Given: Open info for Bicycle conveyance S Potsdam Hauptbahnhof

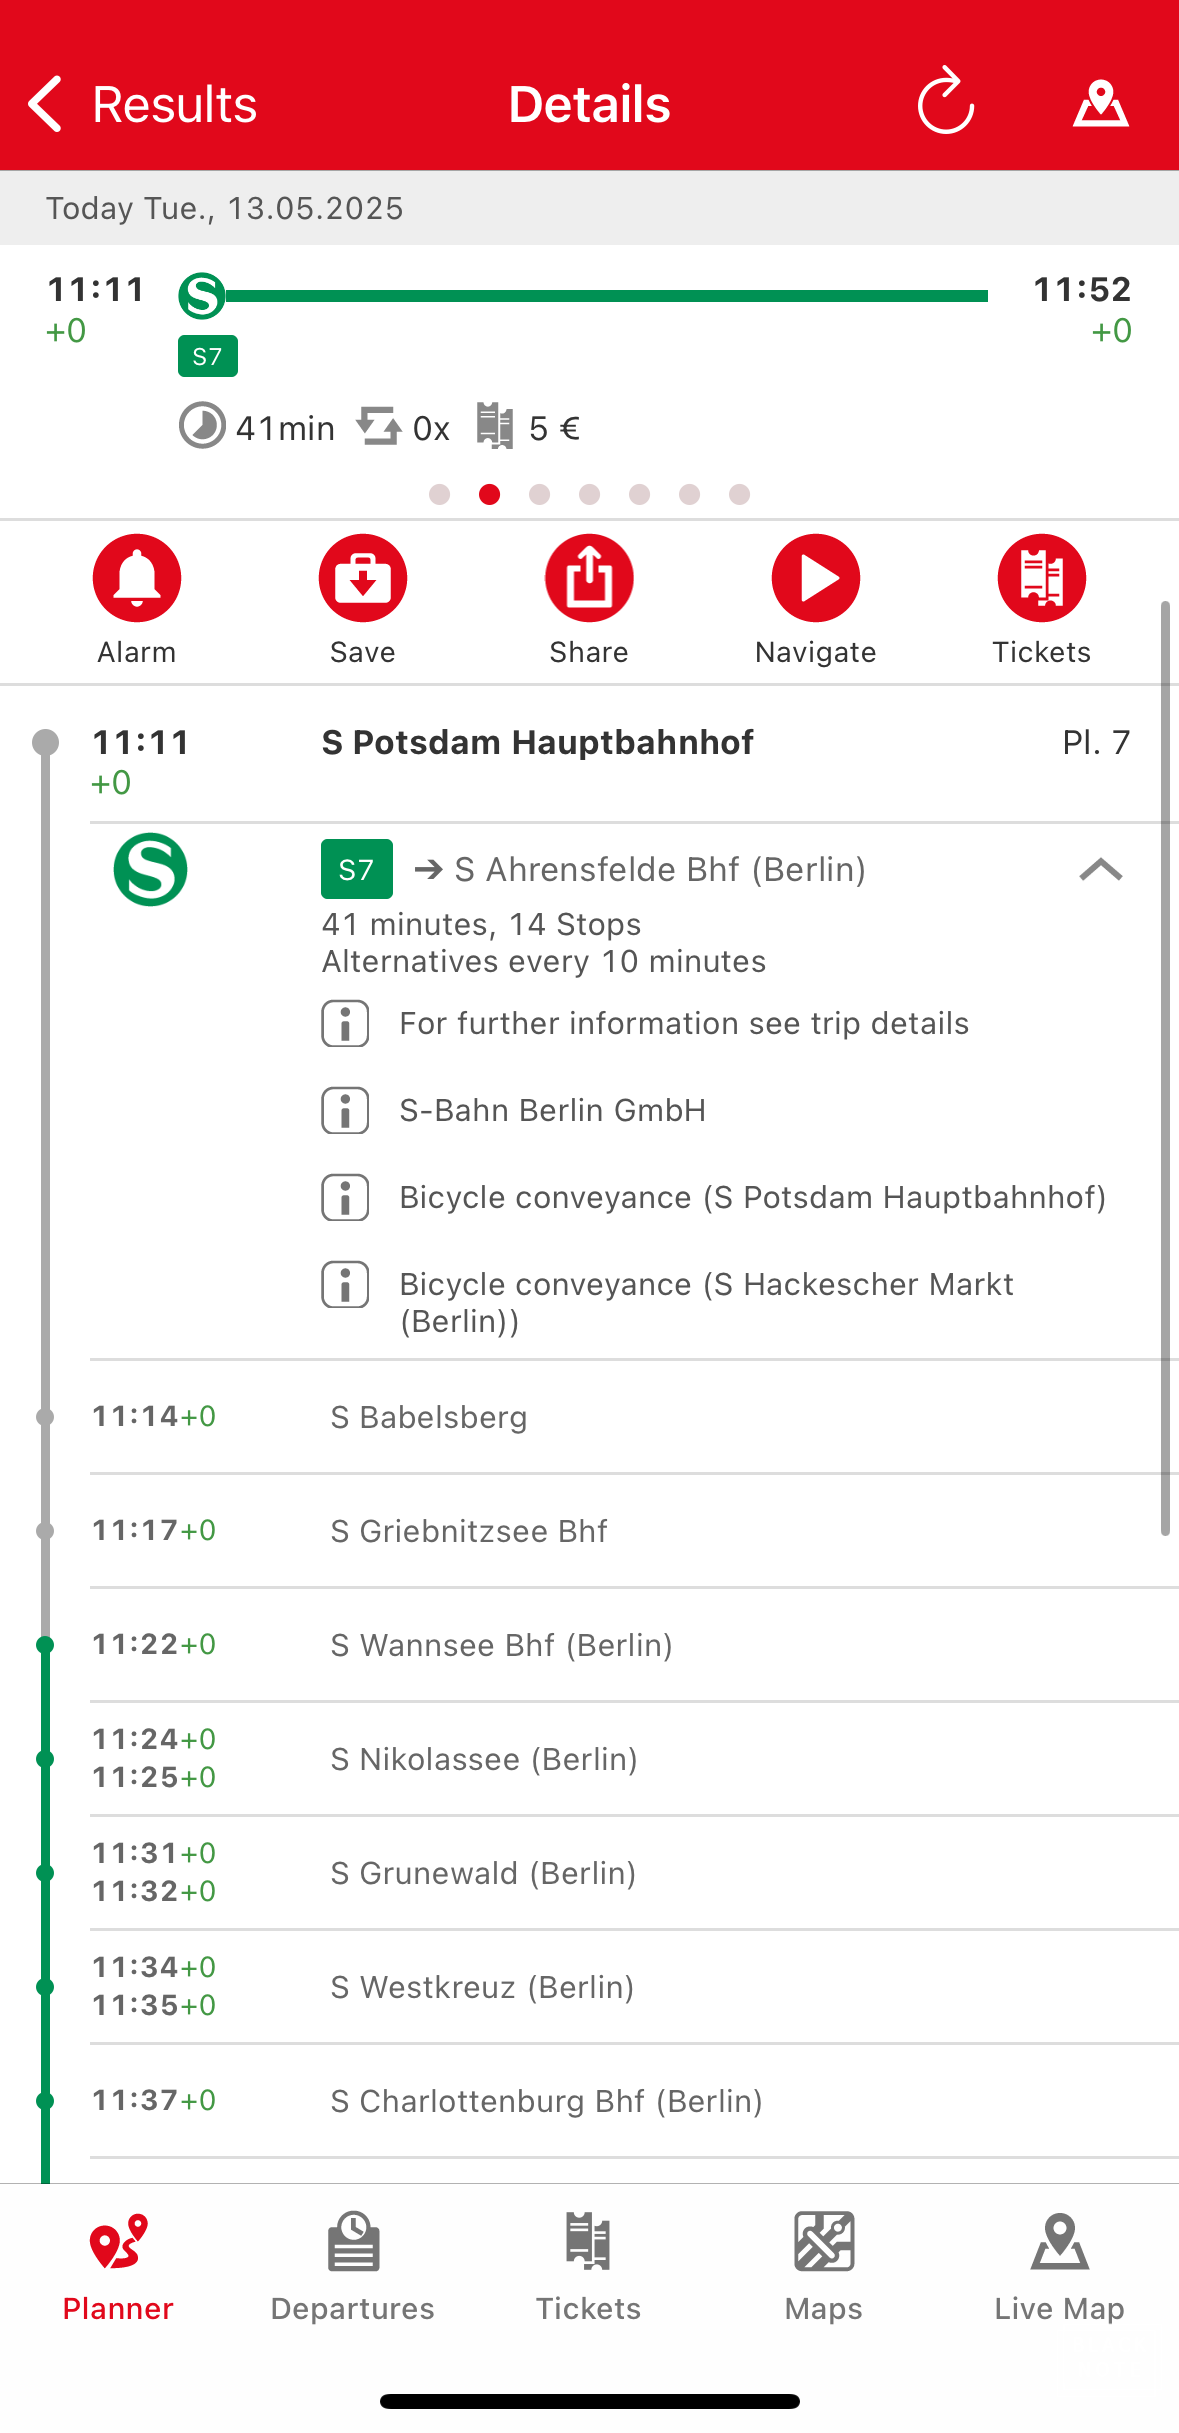Looking at the screenshot, I should tap(345, 1198).
